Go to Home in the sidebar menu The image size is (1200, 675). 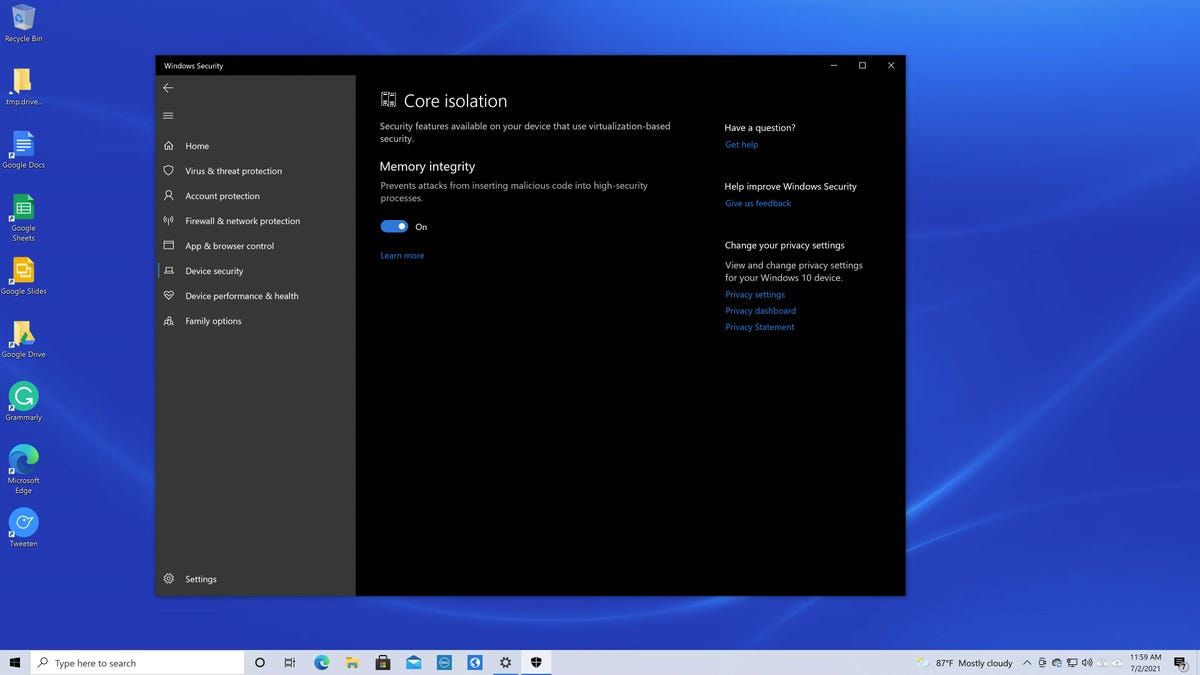tap(197, 145)
